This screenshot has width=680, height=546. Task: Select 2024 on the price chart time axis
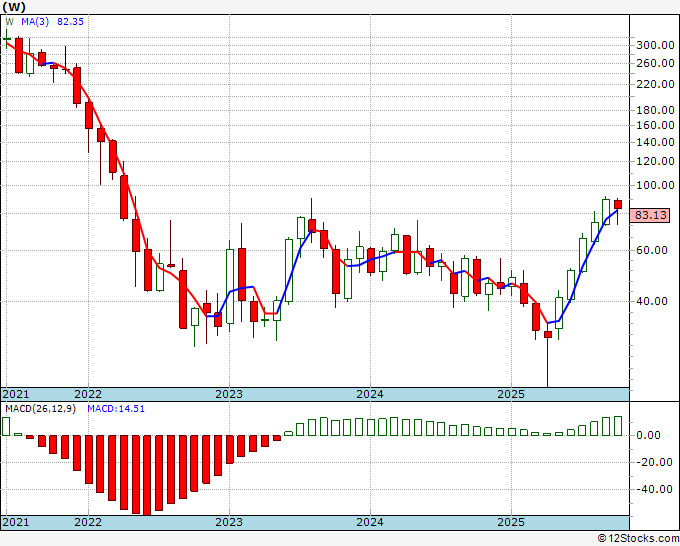[370, 394]
